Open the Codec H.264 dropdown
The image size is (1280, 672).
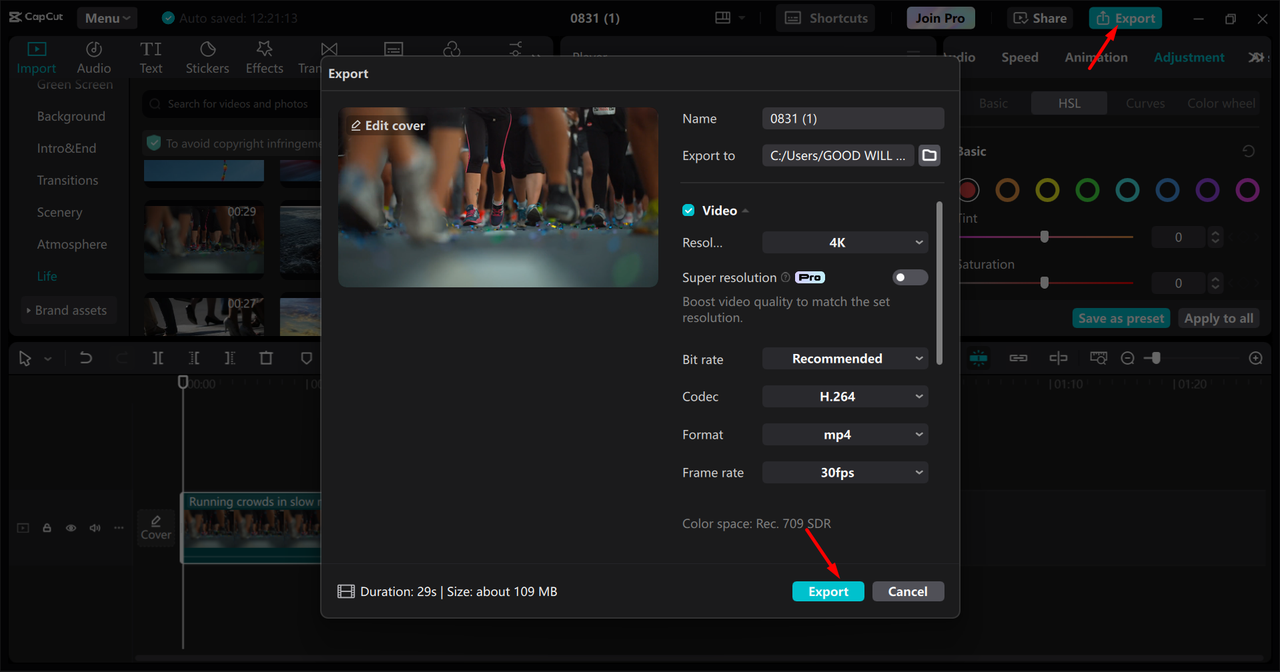(845, 396)
